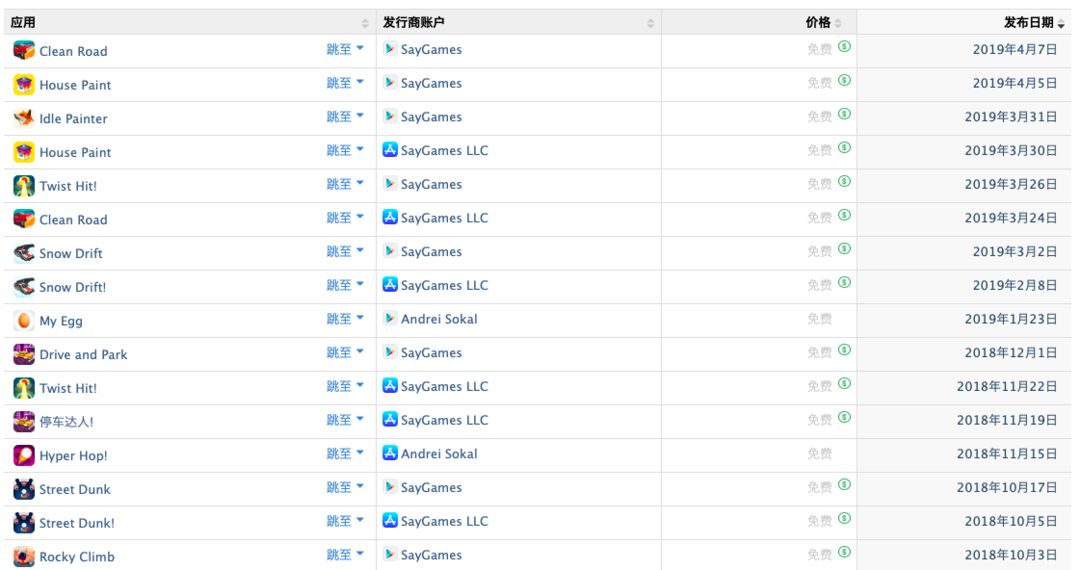Click the Street Dunk (no exclamation) app icon
This screenshot has width=1080, height=570.
tap(24, 489)
